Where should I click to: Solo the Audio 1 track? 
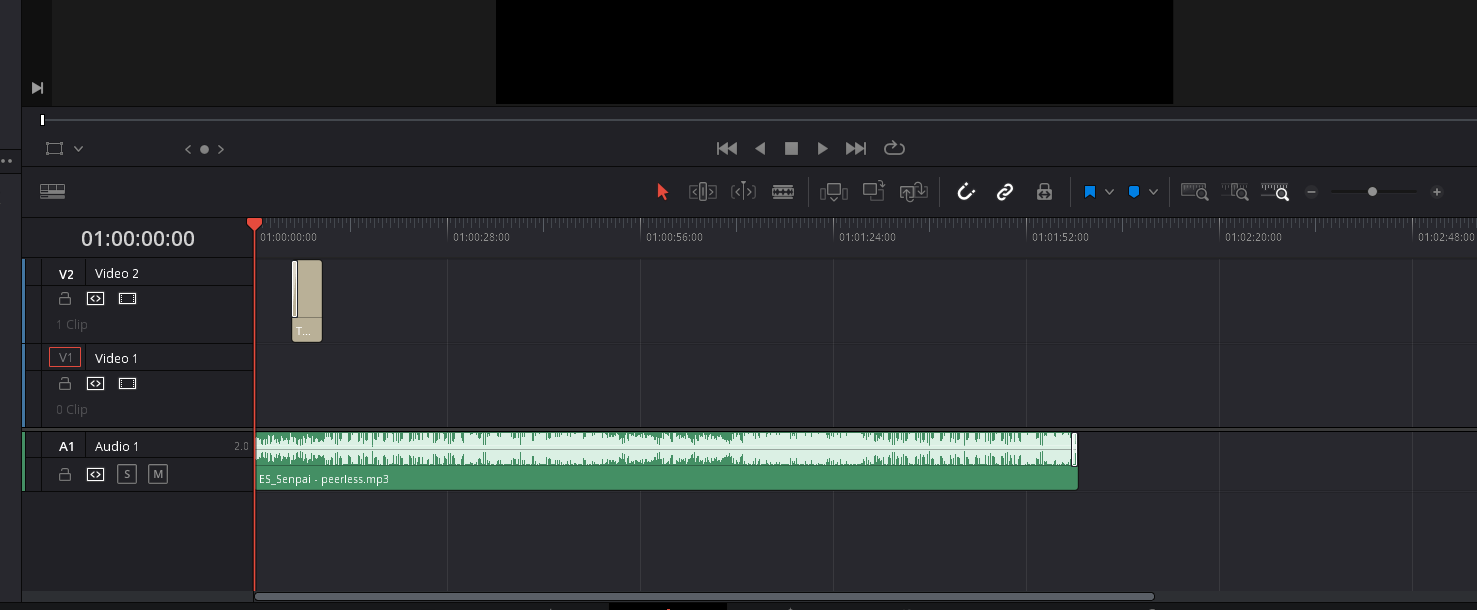coord(126,474)
